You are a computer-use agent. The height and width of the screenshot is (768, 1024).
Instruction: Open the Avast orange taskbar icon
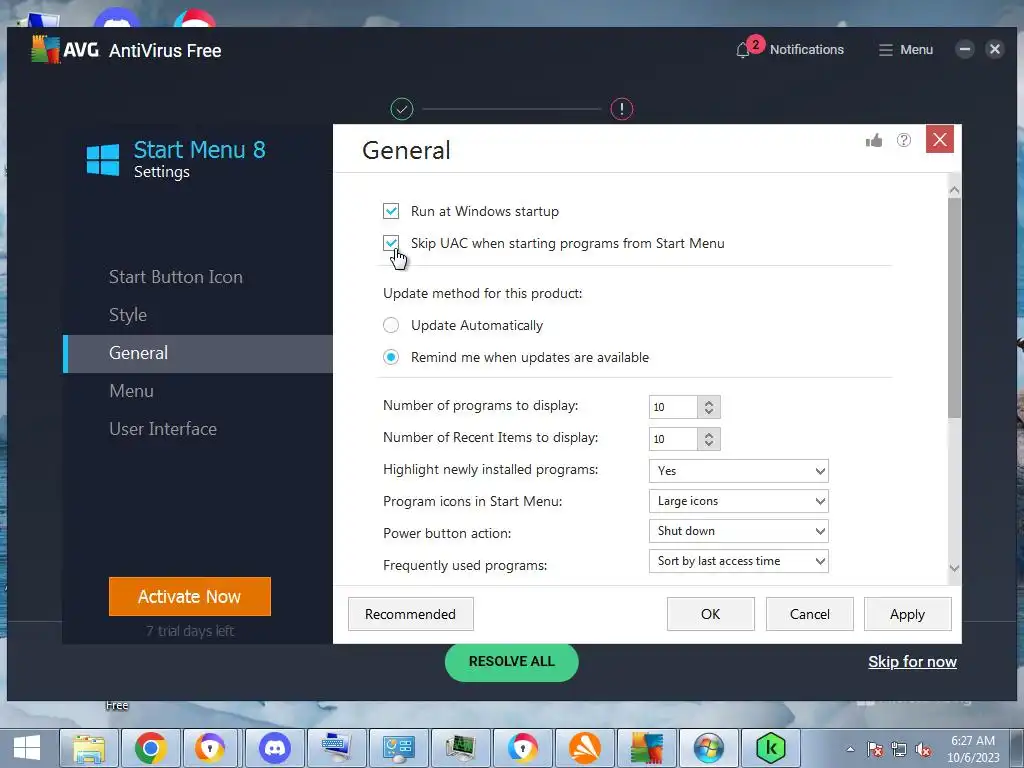pyautogui.click(x=584, y=748)
